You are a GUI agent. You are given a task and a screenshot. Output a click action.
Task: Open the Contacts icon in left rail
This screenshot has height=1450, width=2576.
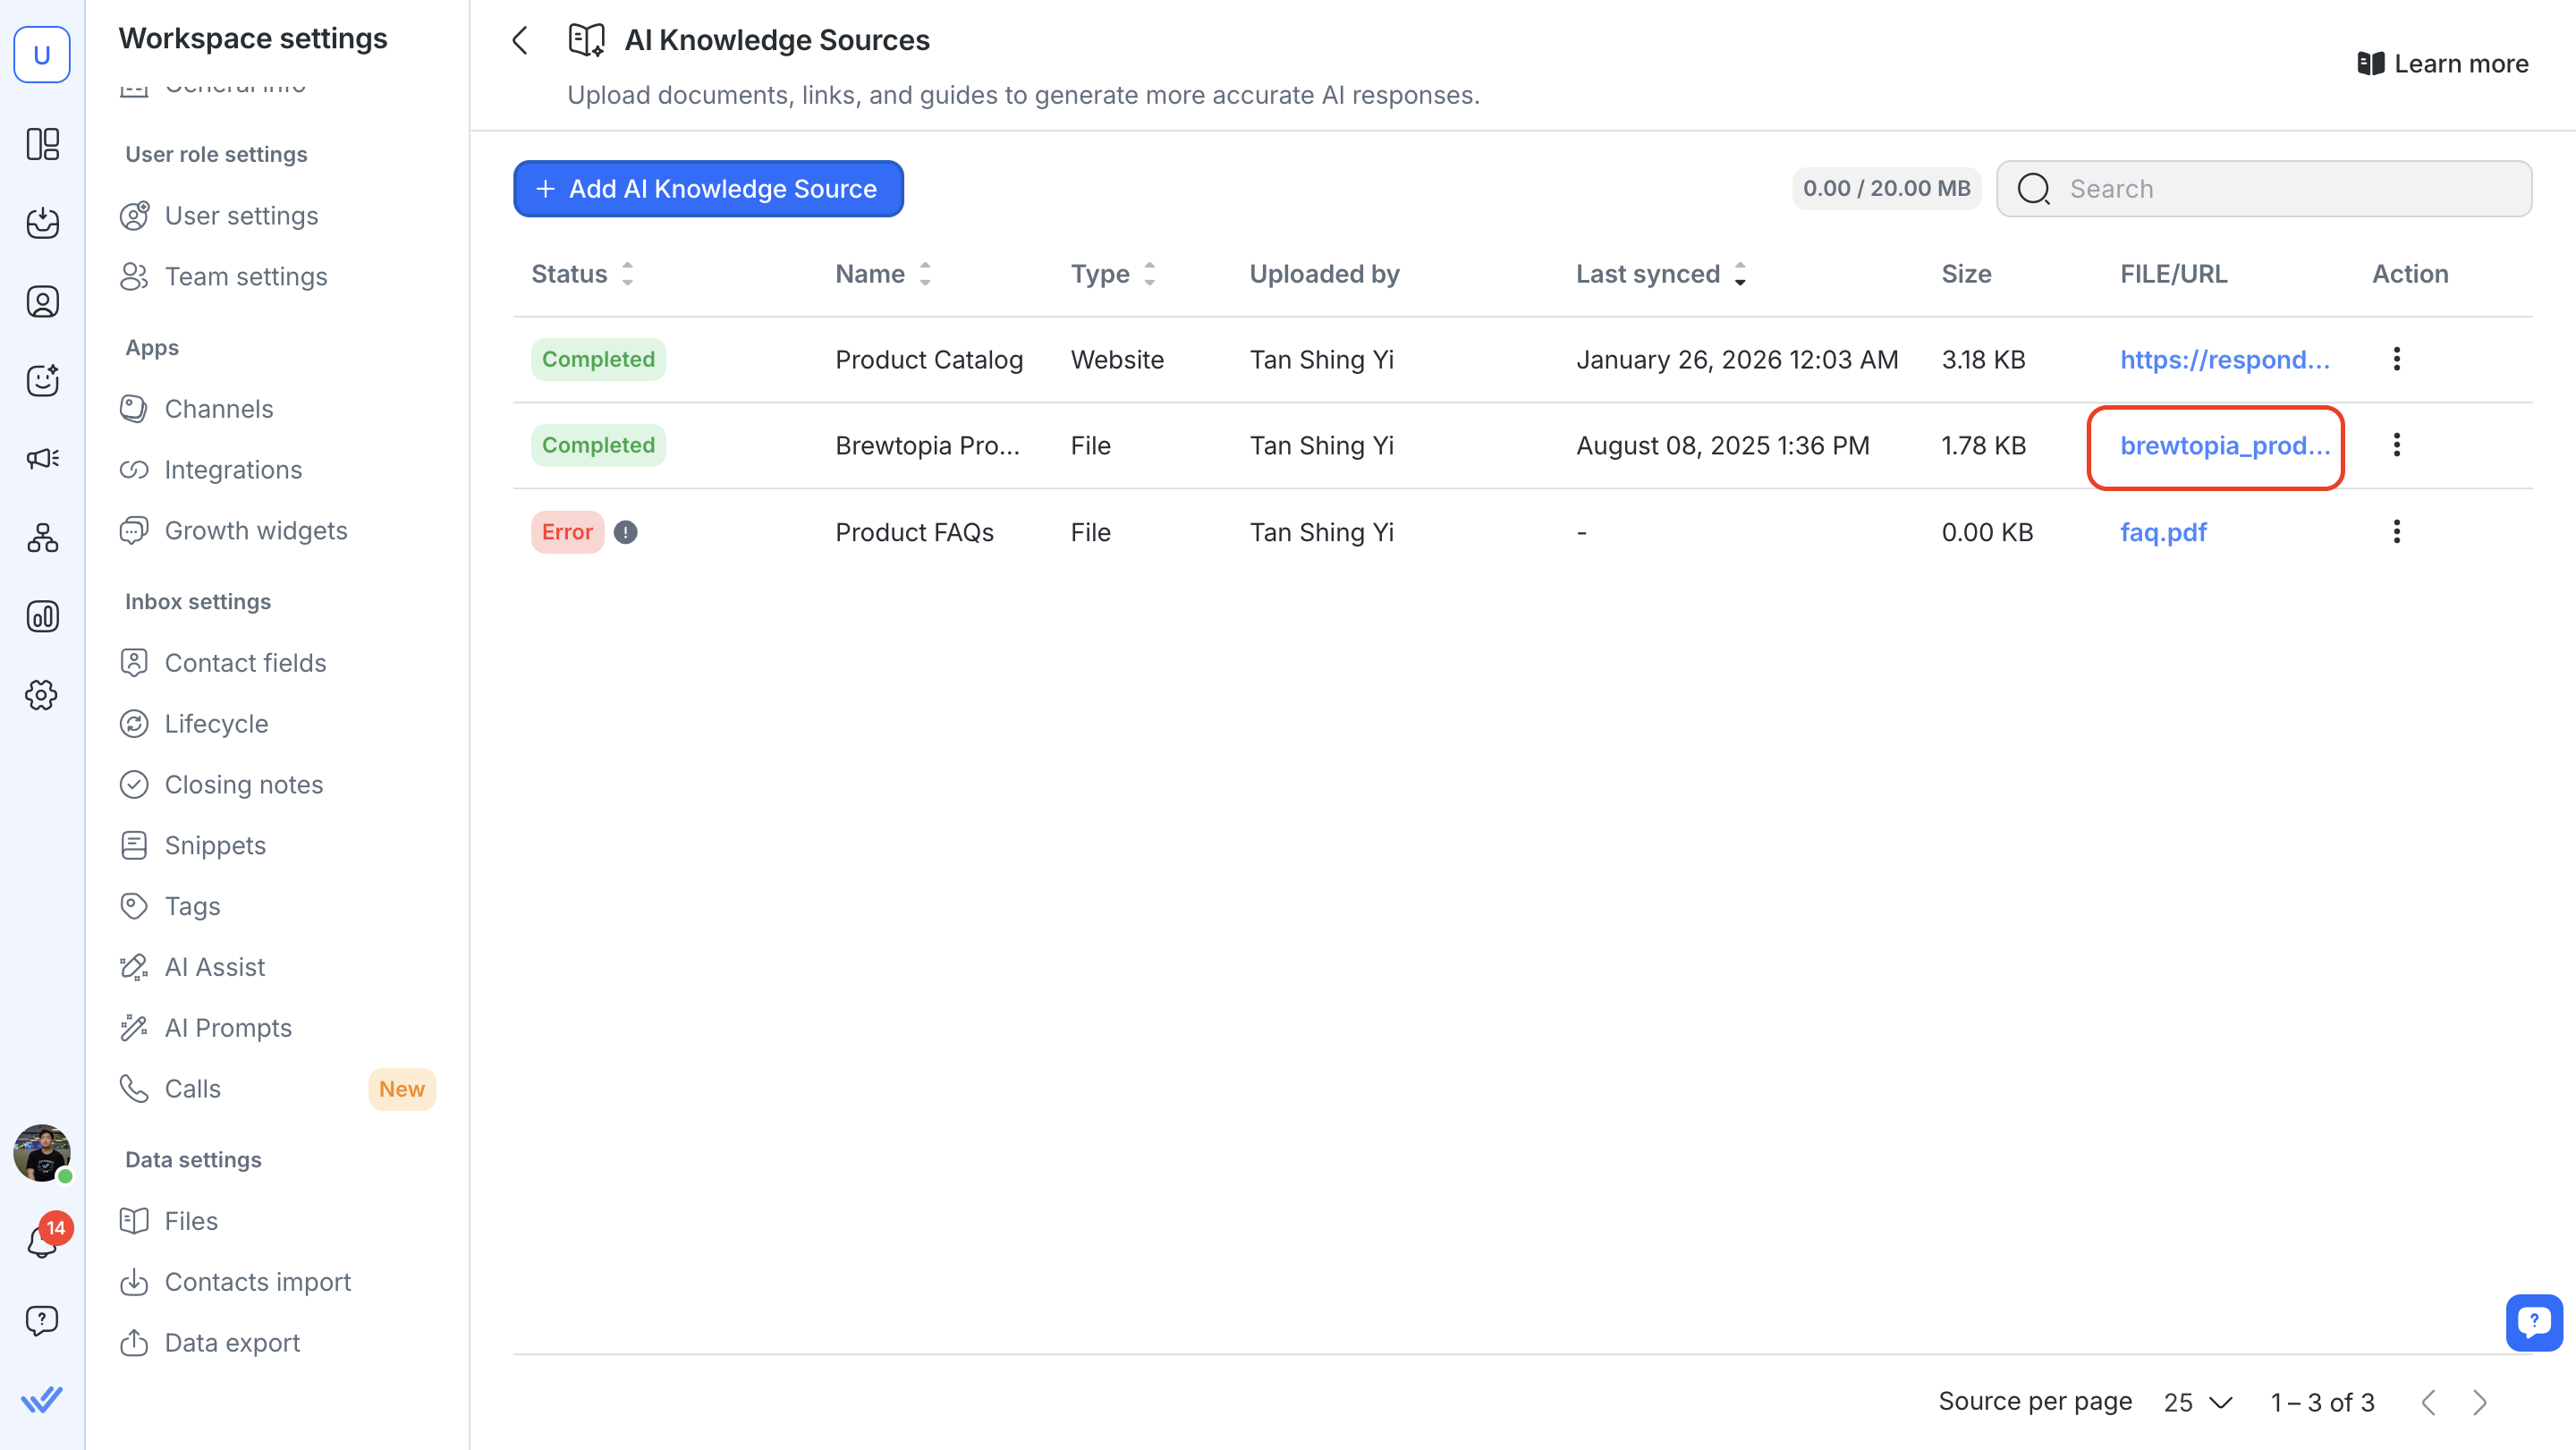tap(42, 301)
